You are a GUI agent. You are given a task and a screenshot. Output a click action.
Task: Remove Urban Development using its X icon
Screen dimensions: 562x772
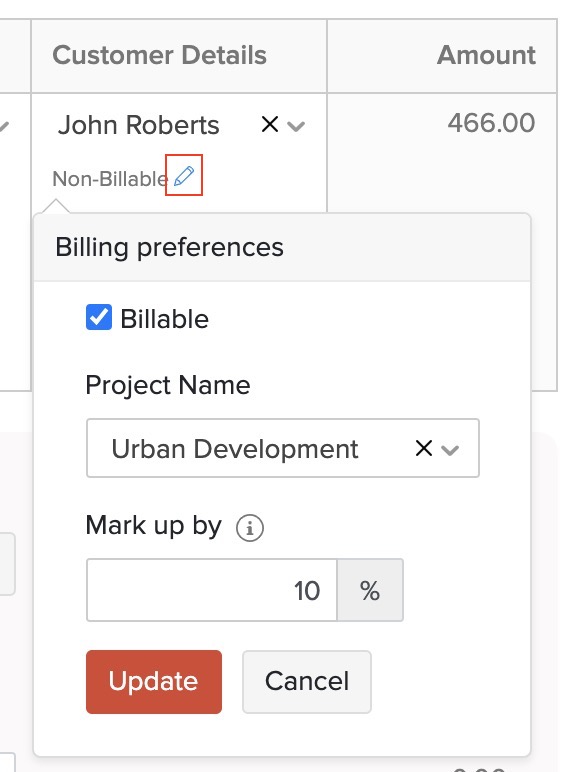point(424,448)
